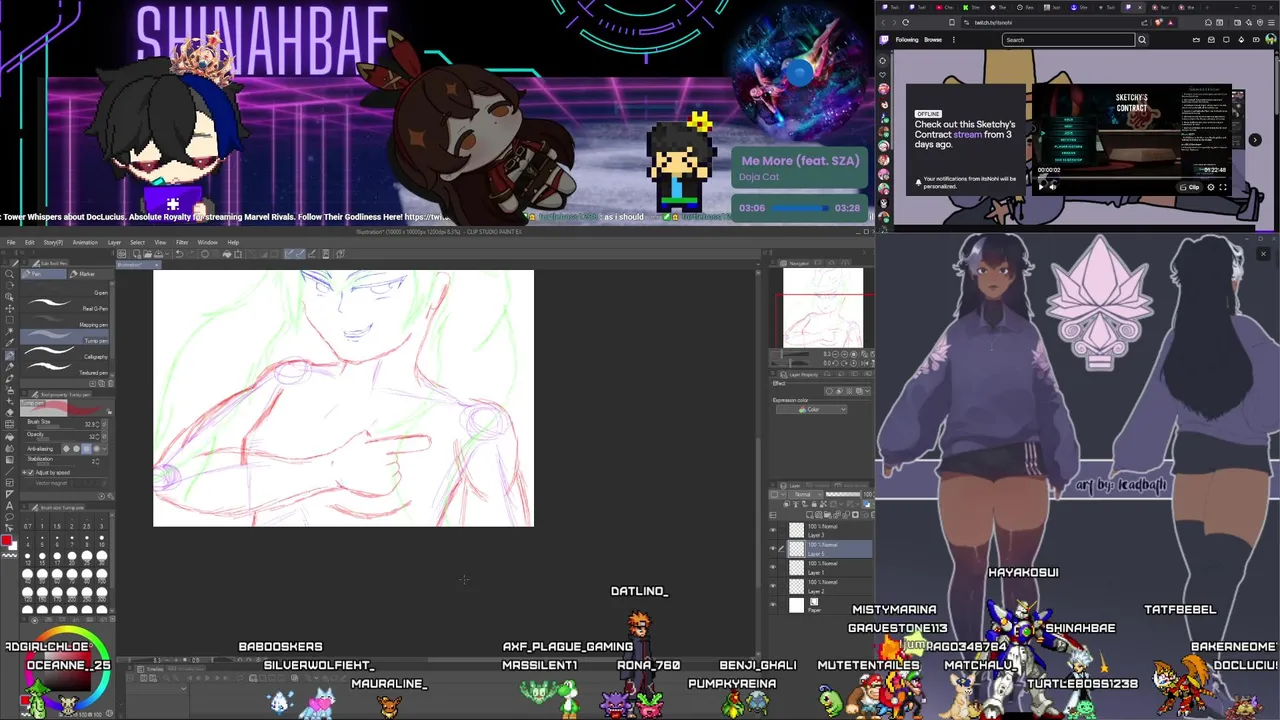Select the Calligraphy pen sub tool

point(64,352)
